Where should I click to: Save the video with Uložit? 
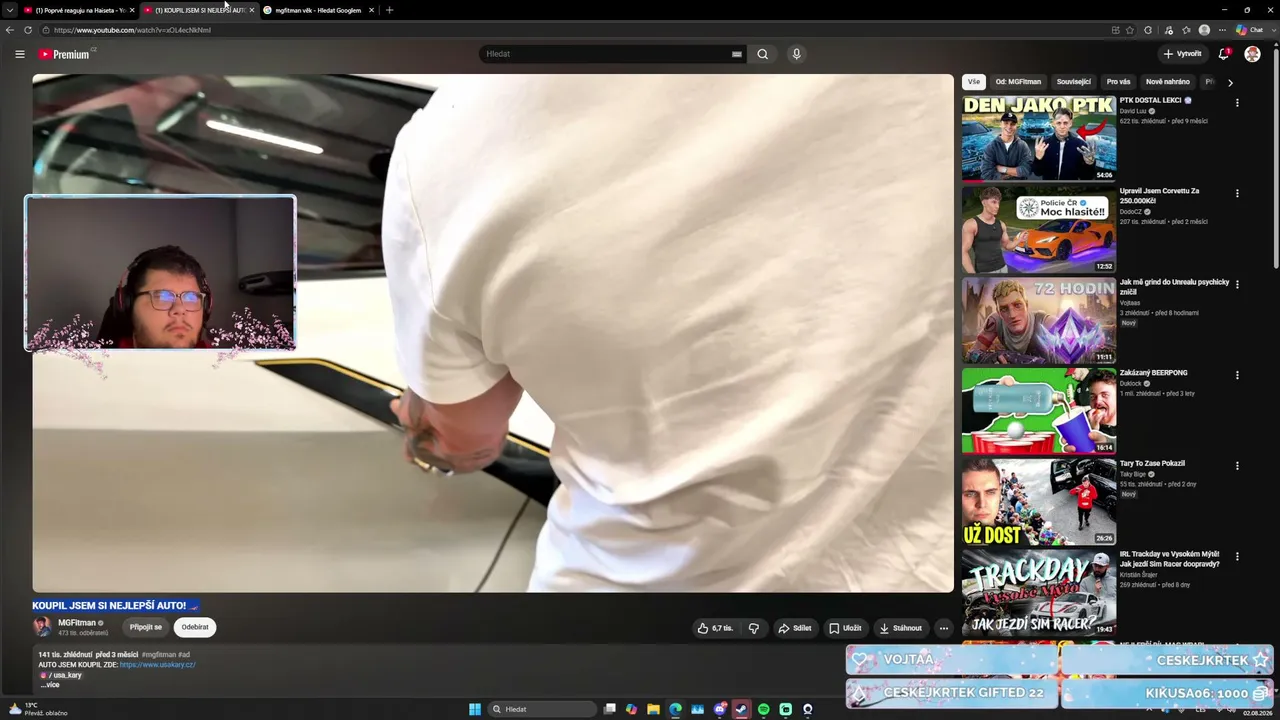(x=845, y=628)
